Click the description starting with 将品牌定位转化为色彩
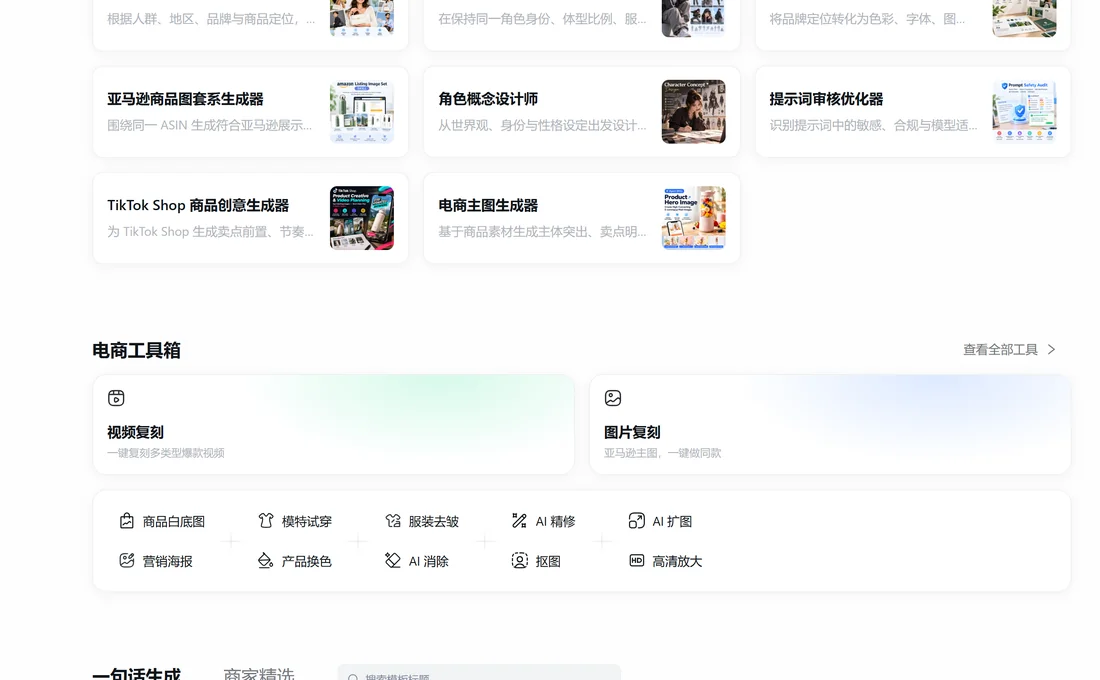This screenshot has width=1100, height=680. click(x=867, y=19)
